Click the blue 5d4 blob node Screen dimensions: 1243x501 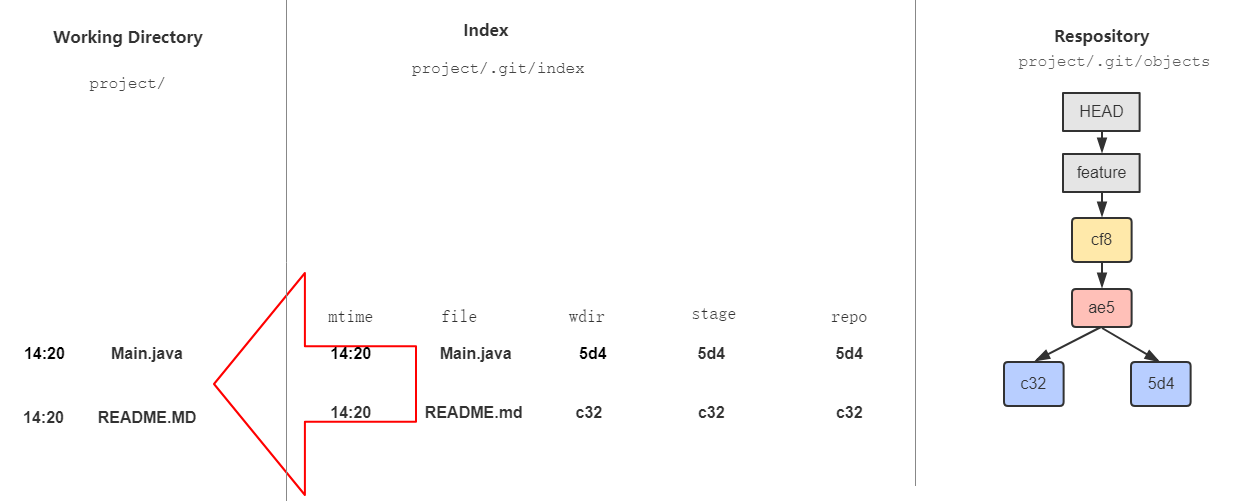coord(1161,384)
